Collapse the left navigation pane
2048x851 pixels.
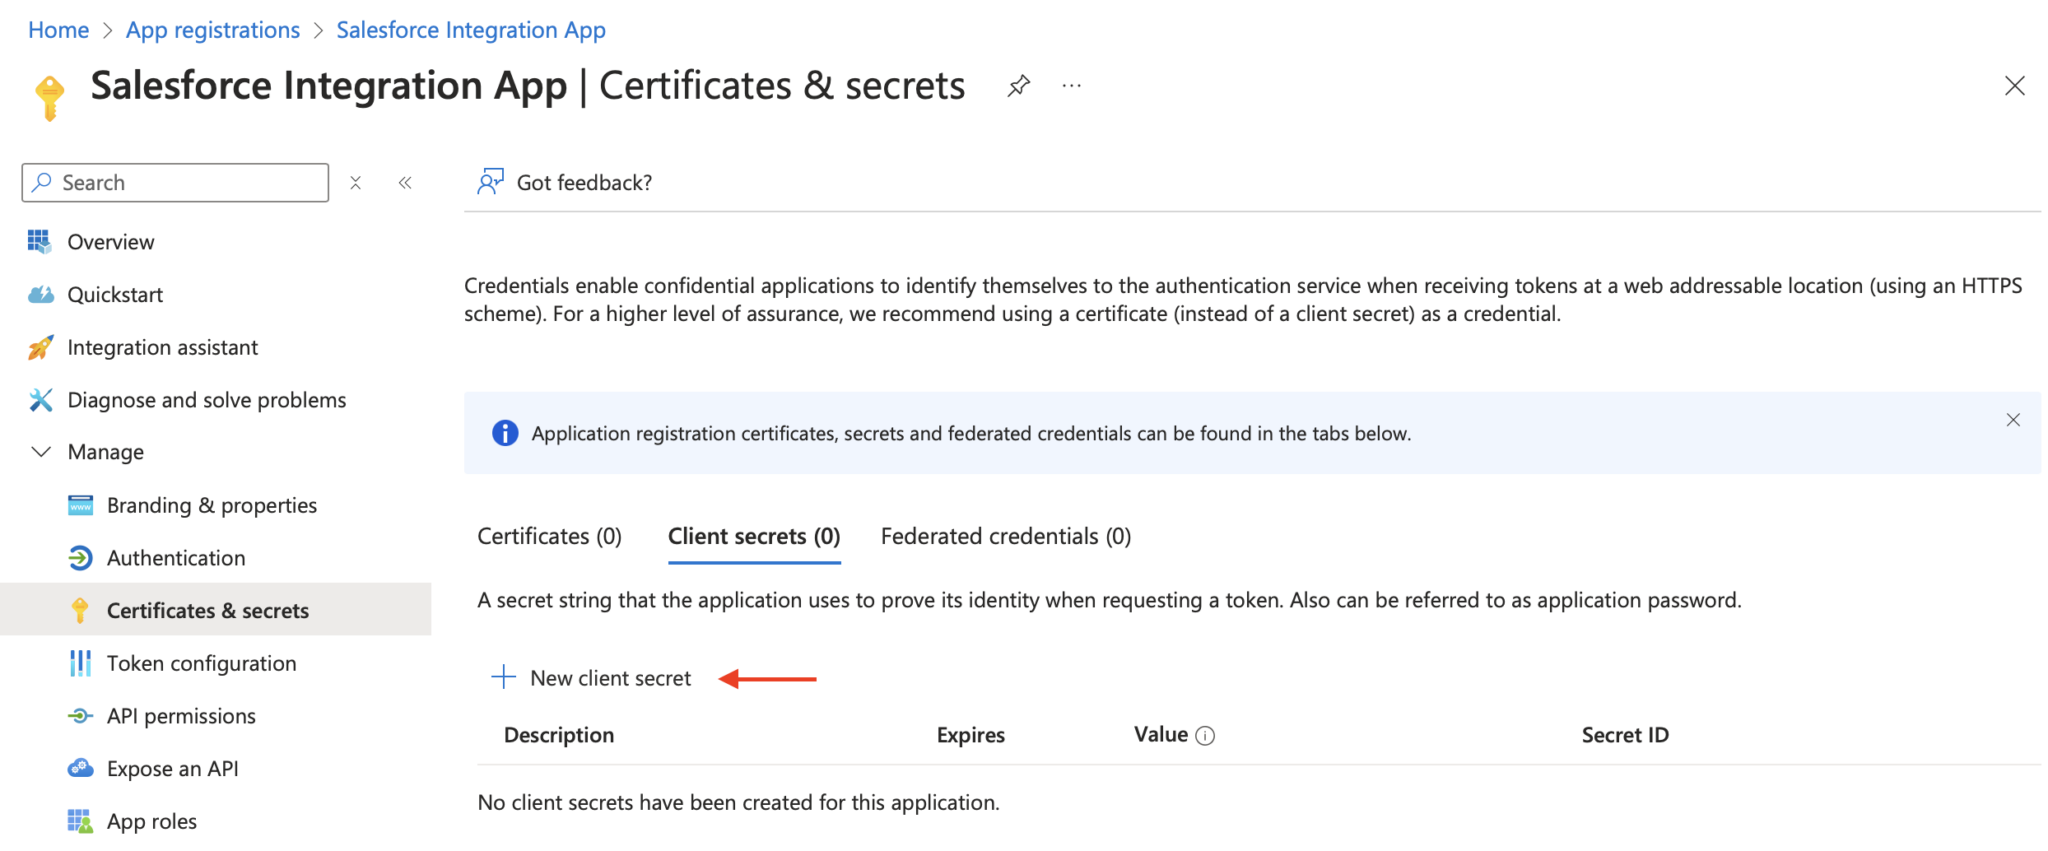[405, 182]
